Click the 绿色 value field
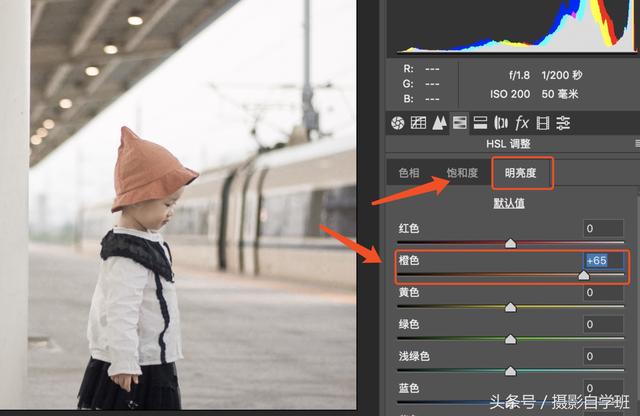The height and width of the screenshot is (416, 640). pyautogui.click(x=603, y=324)
